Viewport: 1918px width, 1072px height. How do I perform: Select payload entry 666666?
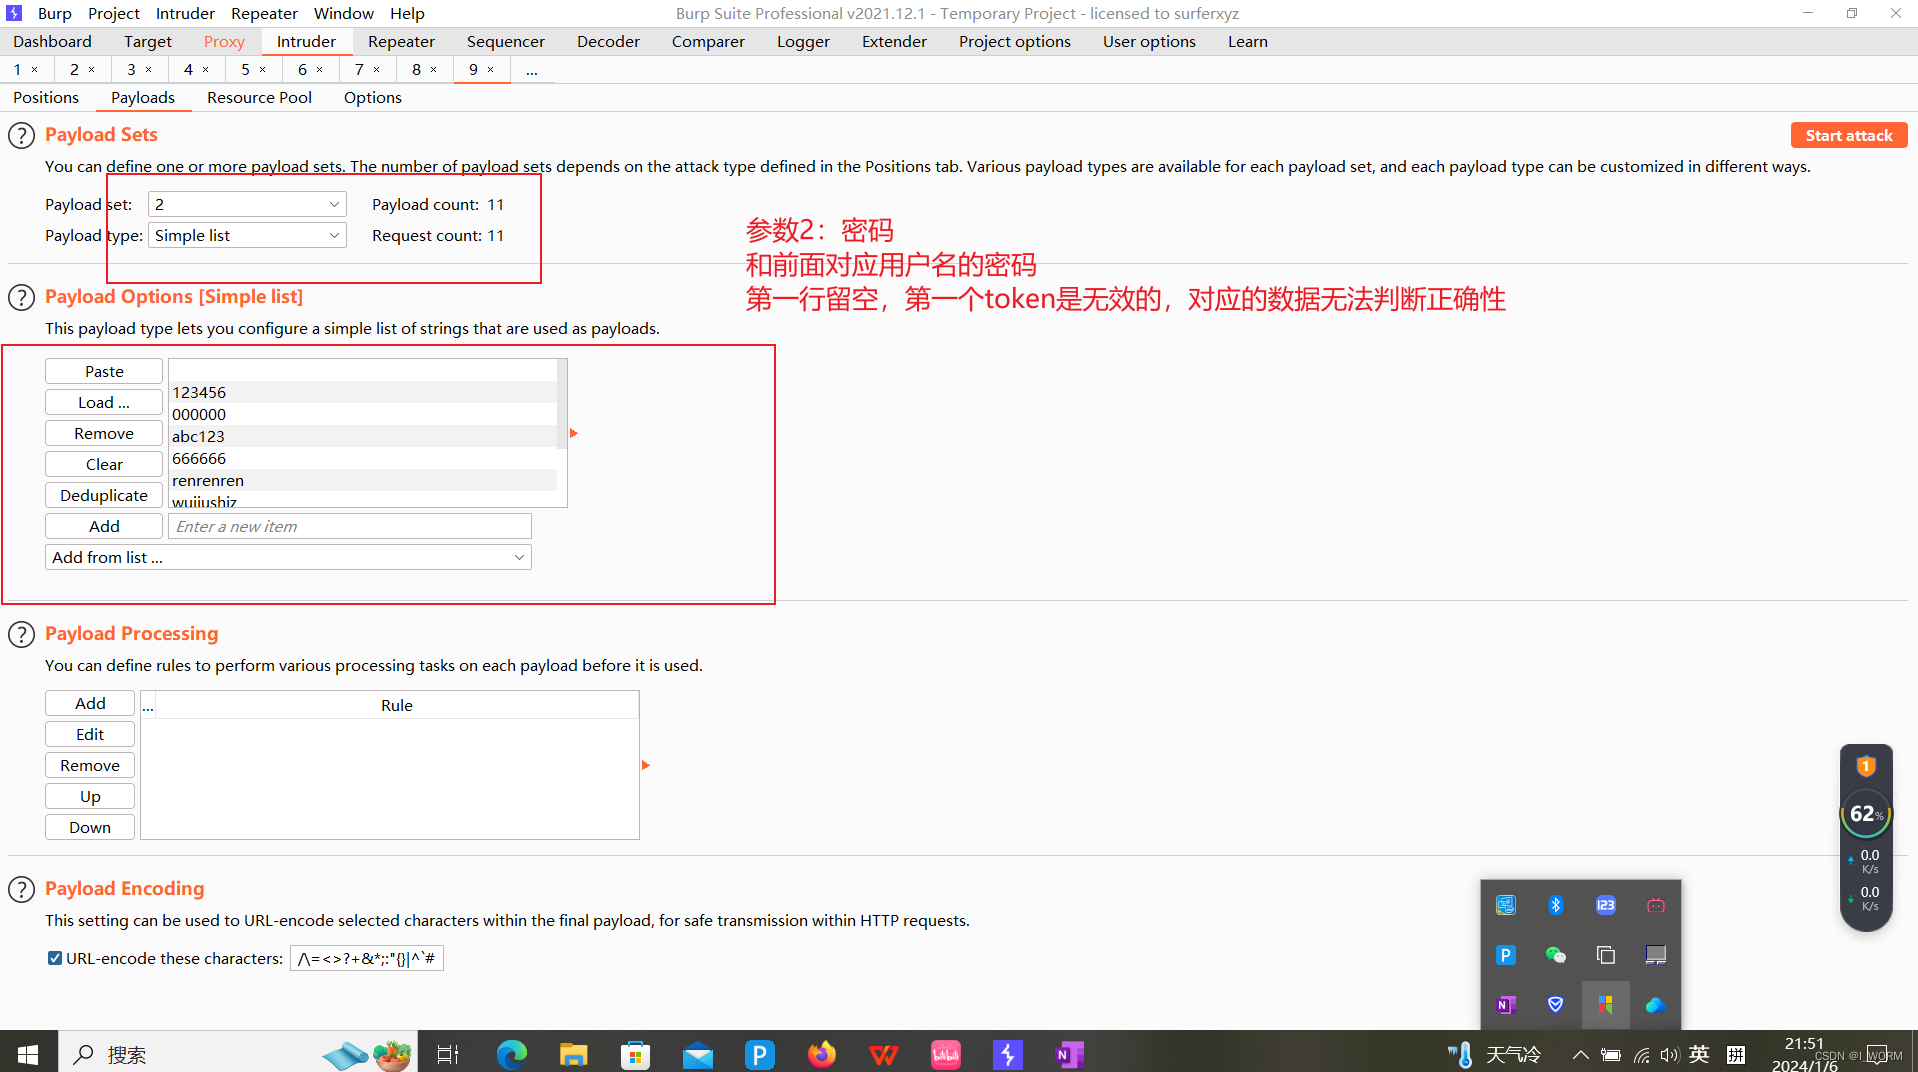click(x=363, y=458)
